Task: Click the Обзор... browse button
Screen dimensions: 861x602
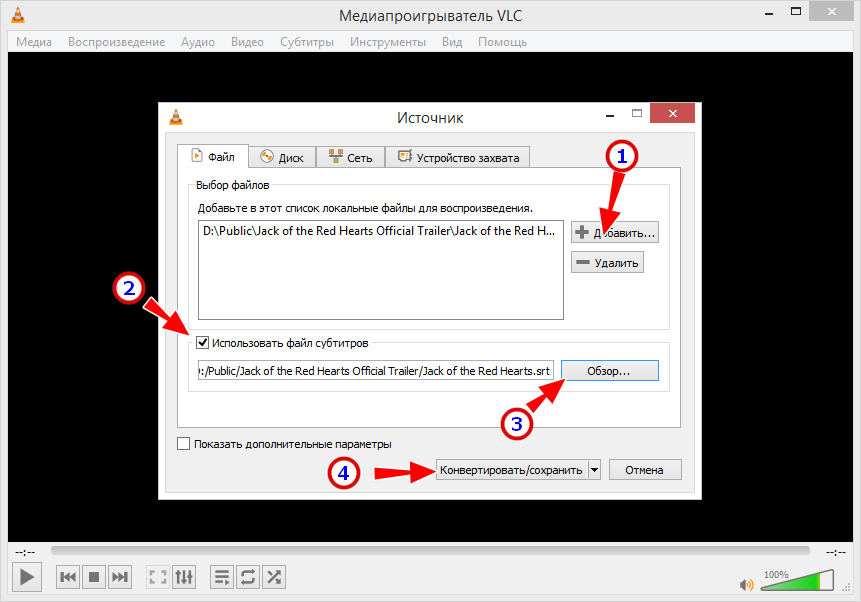Action: (x=609, y=371)
